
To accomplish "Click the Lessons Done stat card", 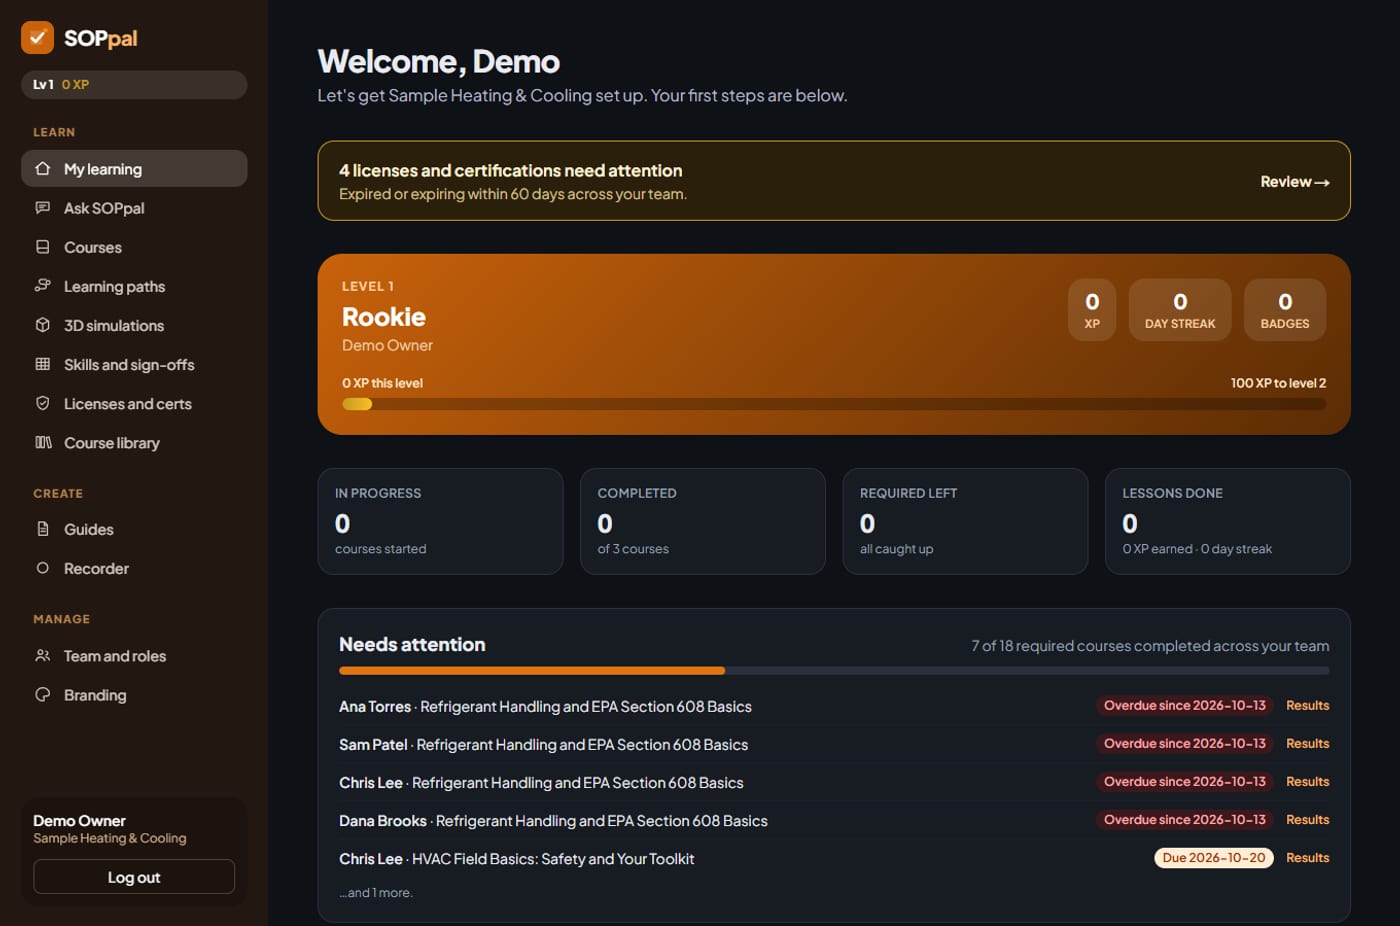I will click(1228, 521).
